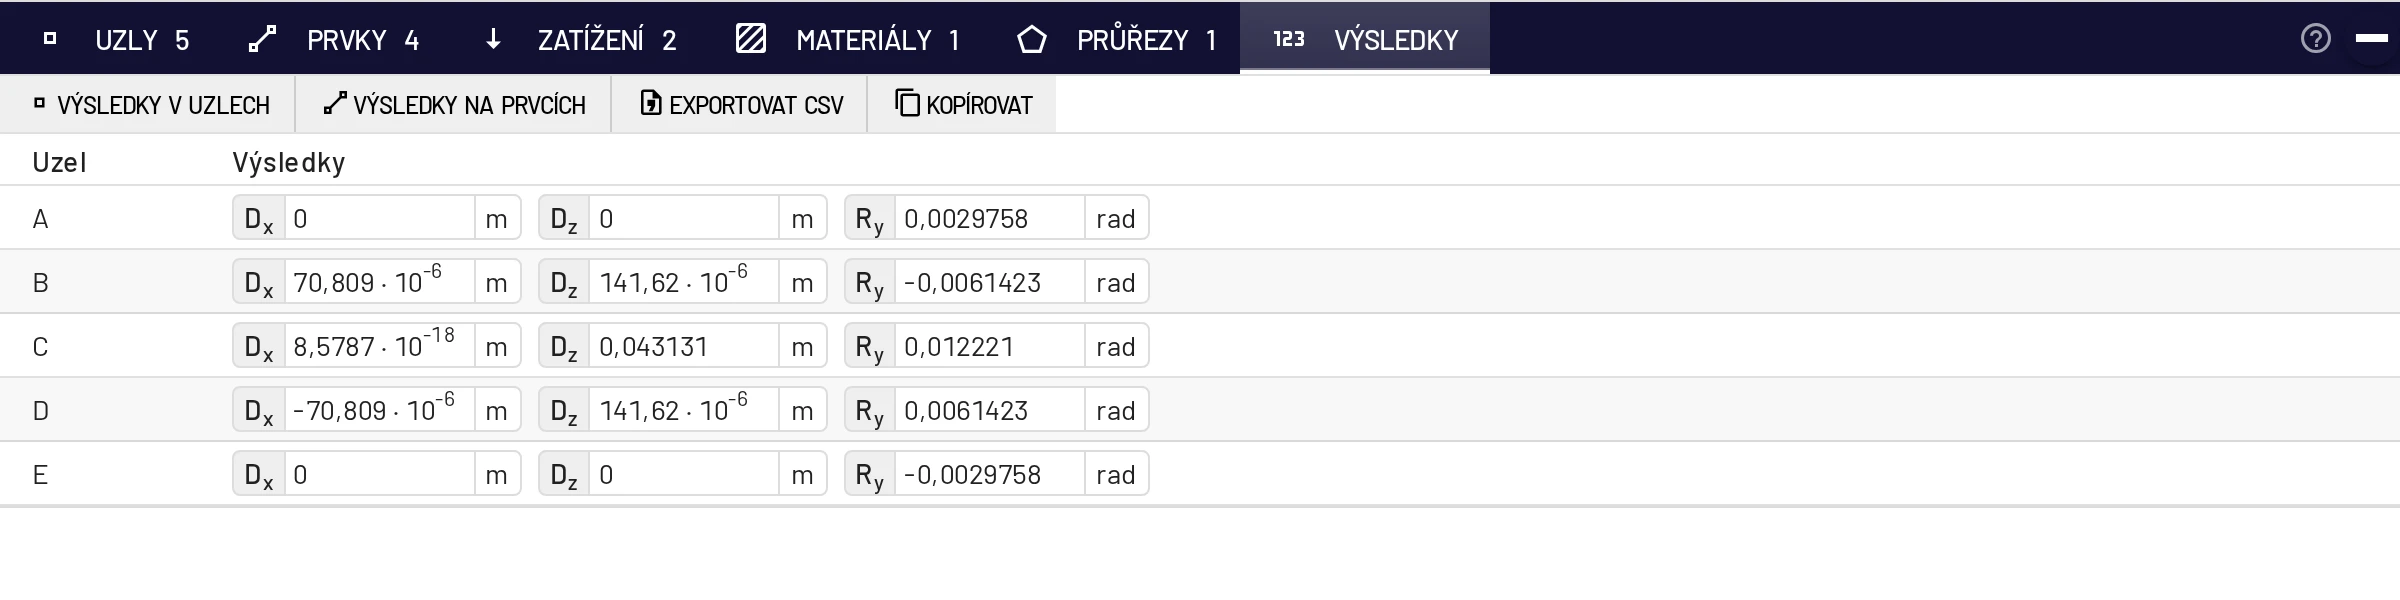
Task: Click the Uzel column header
Action: pos(59,162)
